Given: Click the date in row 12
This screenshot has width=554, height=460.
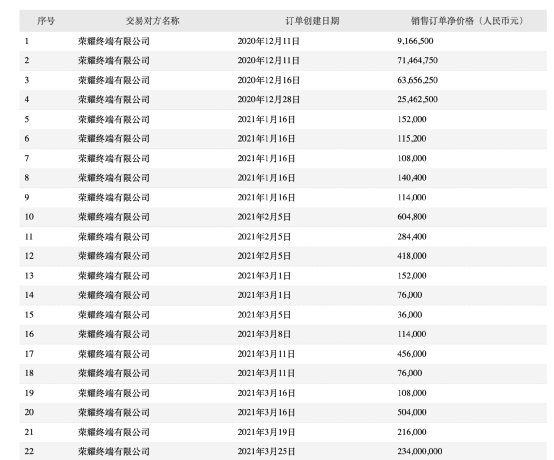Looking at the screenshot, I should coord(264,256).
